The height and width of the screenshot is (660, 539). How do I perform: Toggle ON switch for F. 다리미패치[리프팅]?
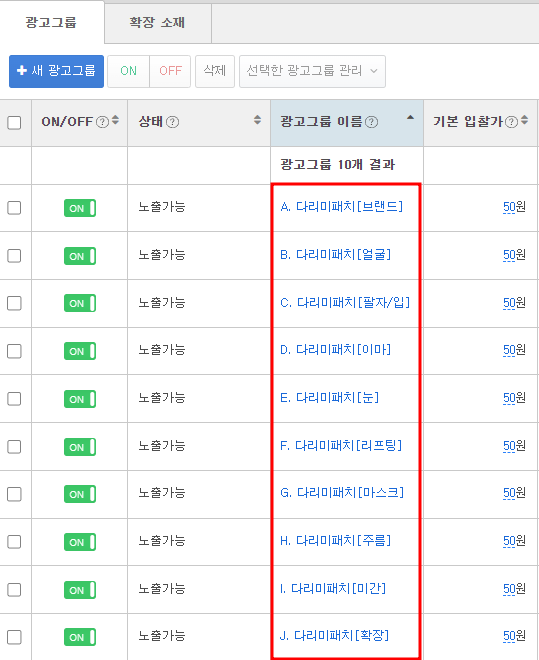pos(80,447)
